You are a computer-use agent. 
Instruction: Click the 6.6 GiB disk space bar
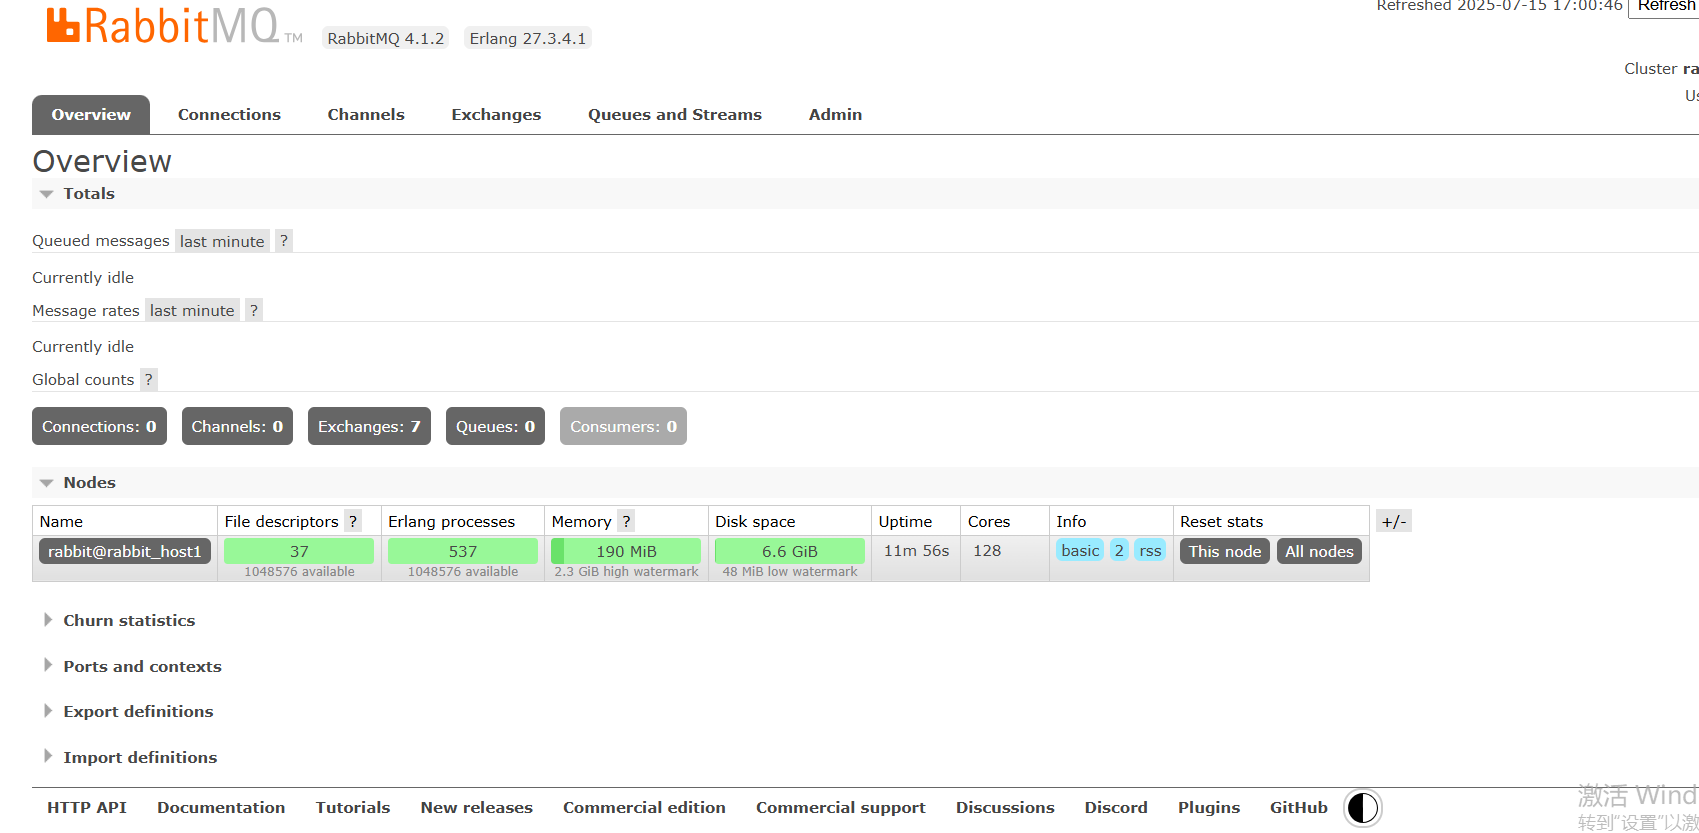tap(790, 551)
